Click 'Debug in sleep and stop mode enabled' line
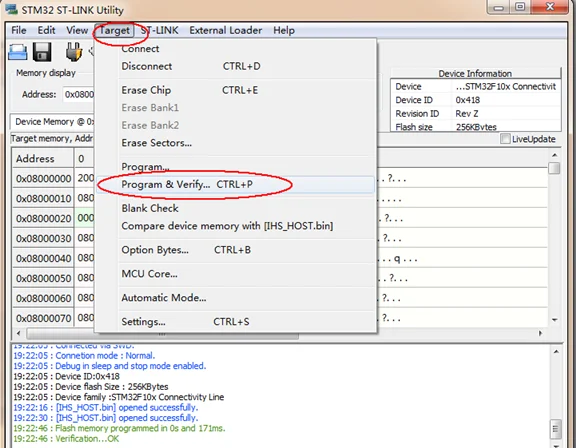This screenshot has height=448, width=576. coord(109,366)
